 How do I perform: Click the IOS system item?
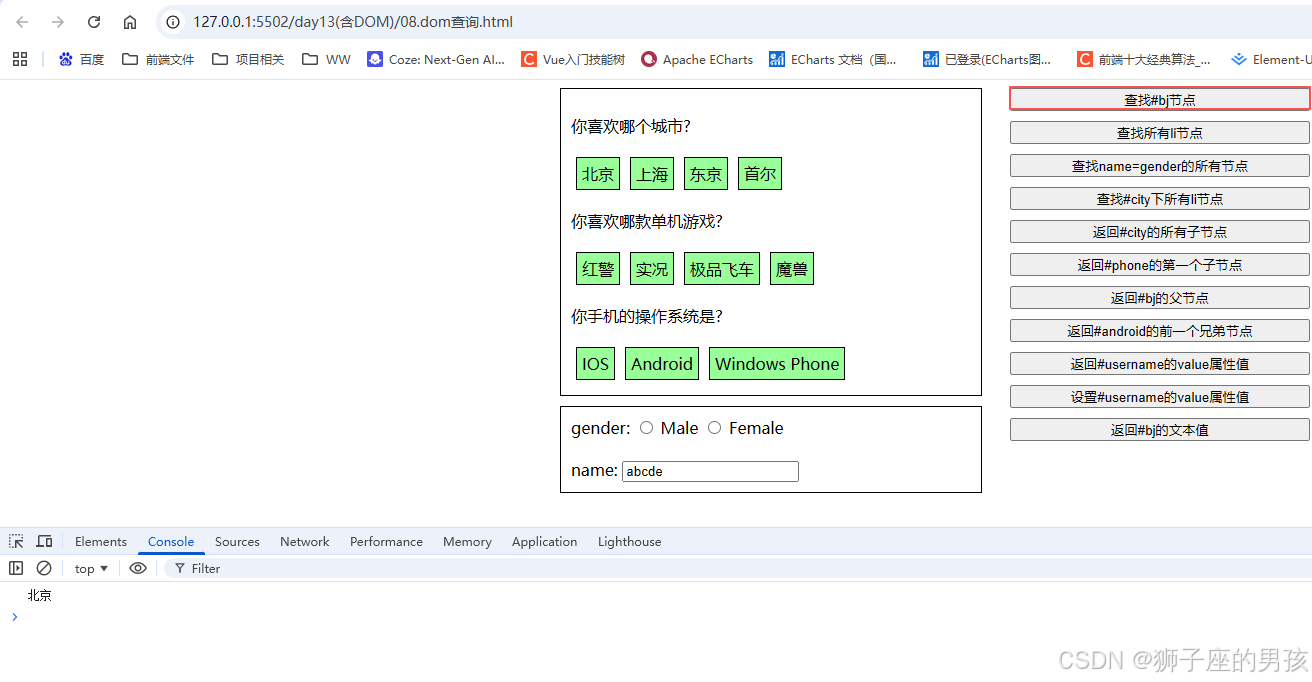tap(596, 363)
